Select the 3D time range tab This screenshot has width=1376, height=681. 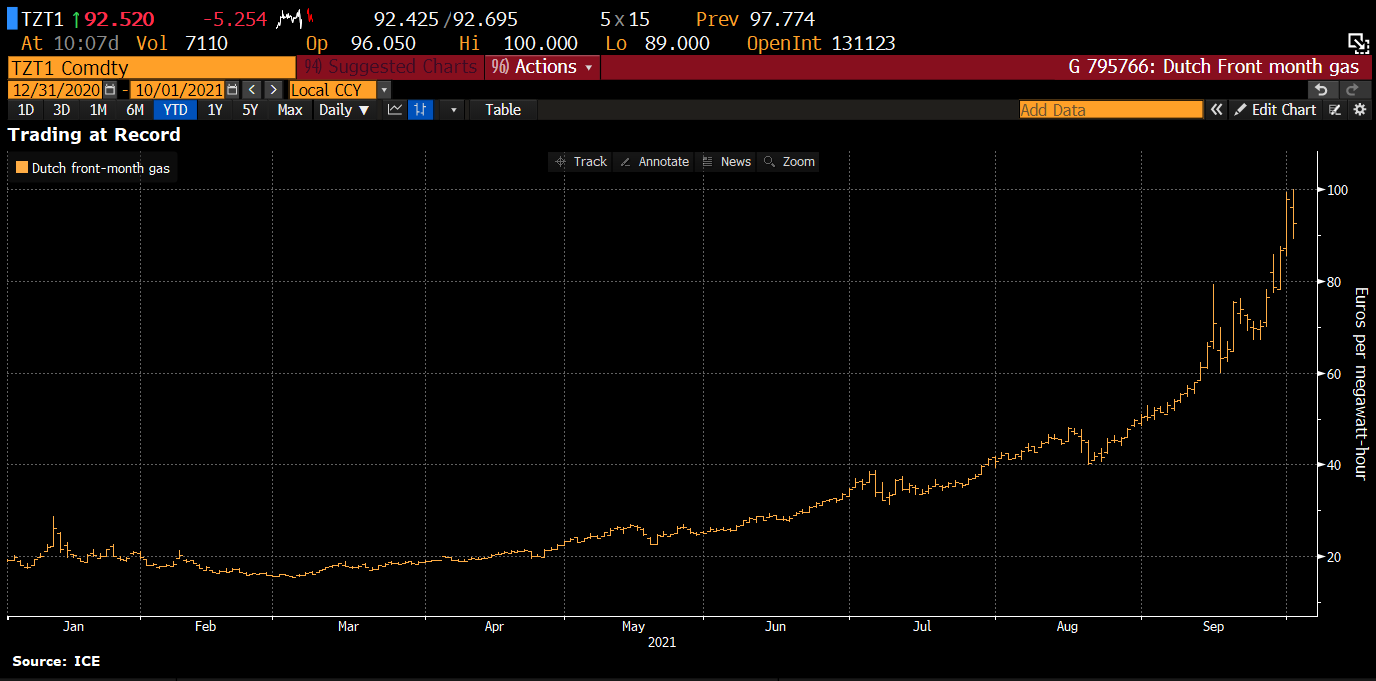pos(62,110)
